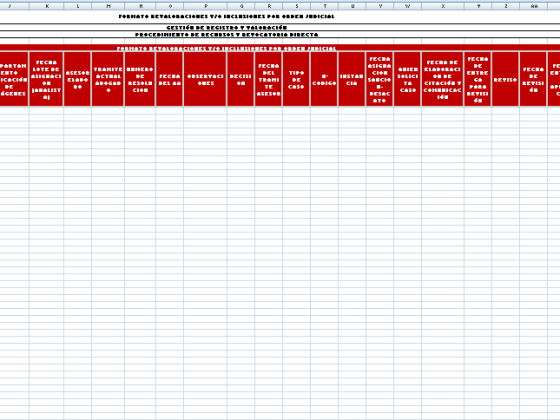
Task: Select the REVISO header cell
Action: [x=505, y=79]
